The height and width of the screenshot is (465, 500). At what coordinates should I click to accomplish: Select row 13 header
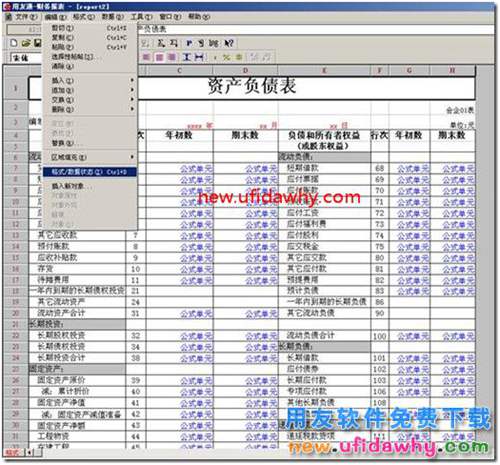16,235
